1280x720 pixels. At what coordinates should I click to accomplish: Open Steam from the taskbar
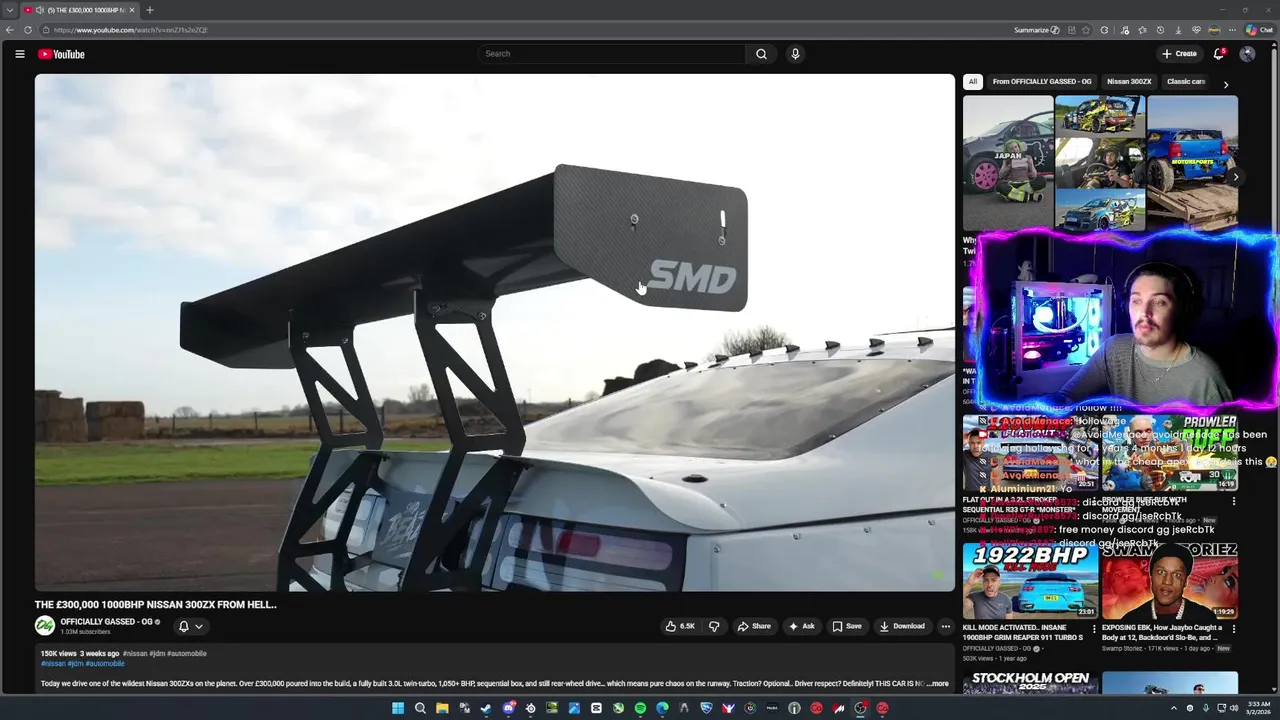(x=486, y=708)
